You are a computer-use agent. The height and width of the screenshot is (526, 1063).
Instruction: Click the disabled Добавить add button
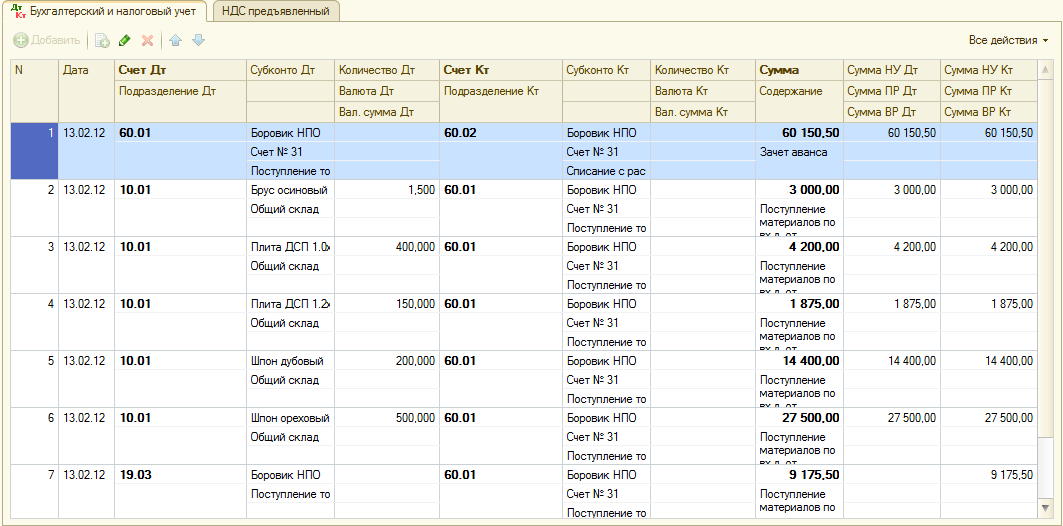coord(47,41)
